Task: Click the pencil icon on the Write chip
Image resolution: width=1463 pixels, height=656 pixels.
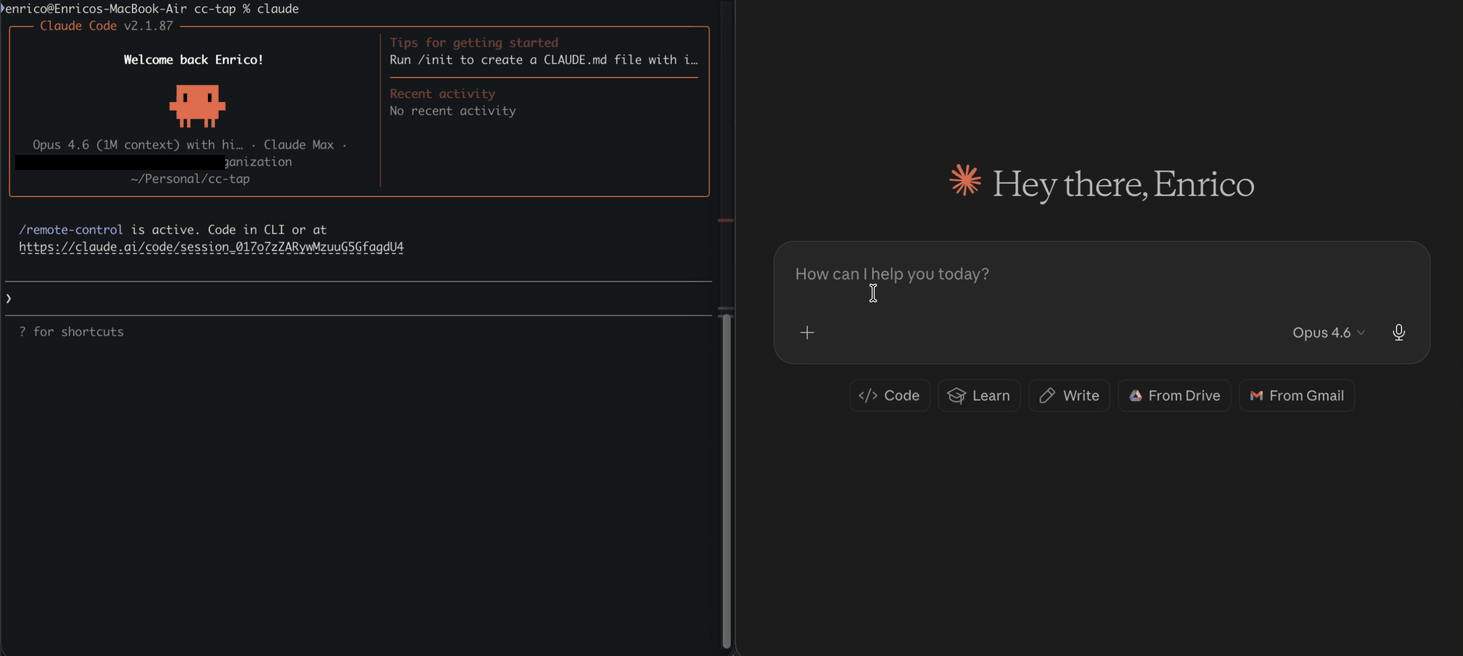Action: tap(1048, 395)
